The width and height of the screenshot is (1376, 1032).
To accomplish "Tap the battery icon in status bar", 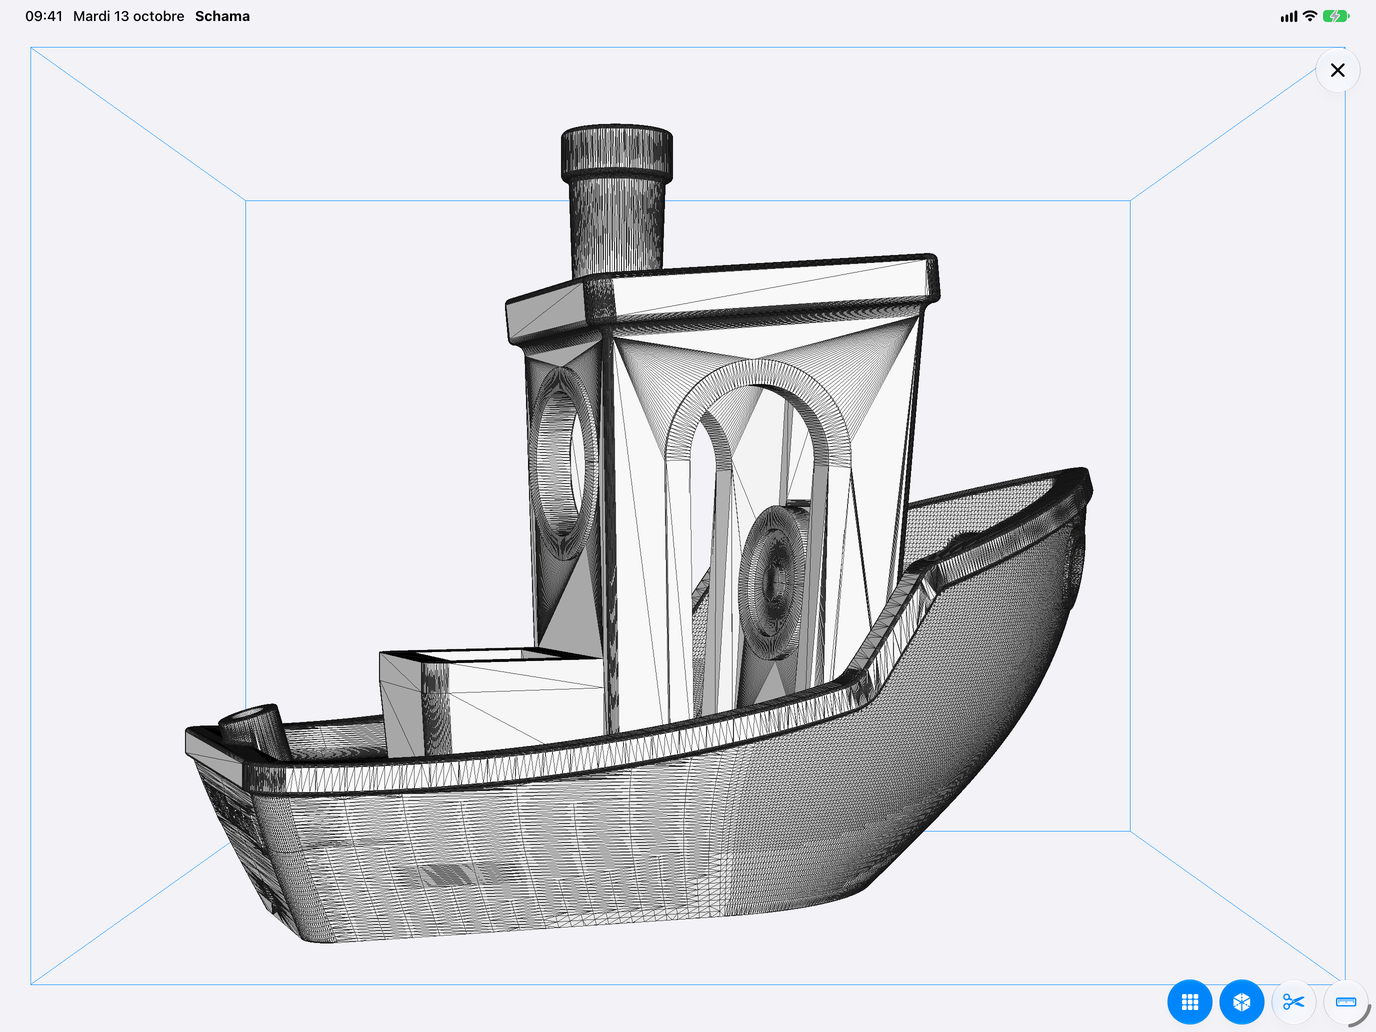I will tap(1336, 16).
